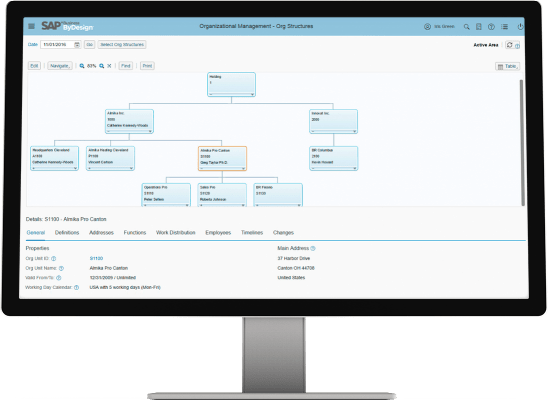The width and height of the screenshot is (548, 400).
Task: Switch to the Timelines tab
Action: (x=252, y=233)
